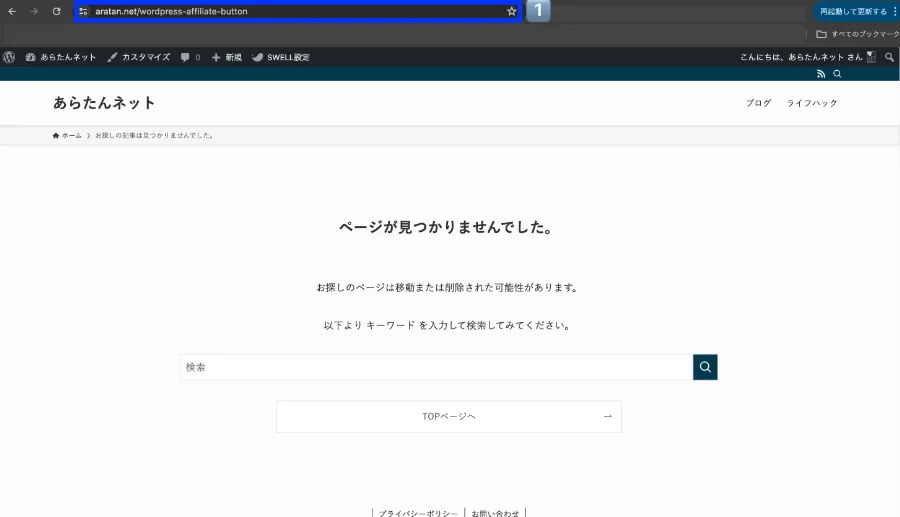
Task: Open プライバシーポリシー footer link
Action: point(418,513)
